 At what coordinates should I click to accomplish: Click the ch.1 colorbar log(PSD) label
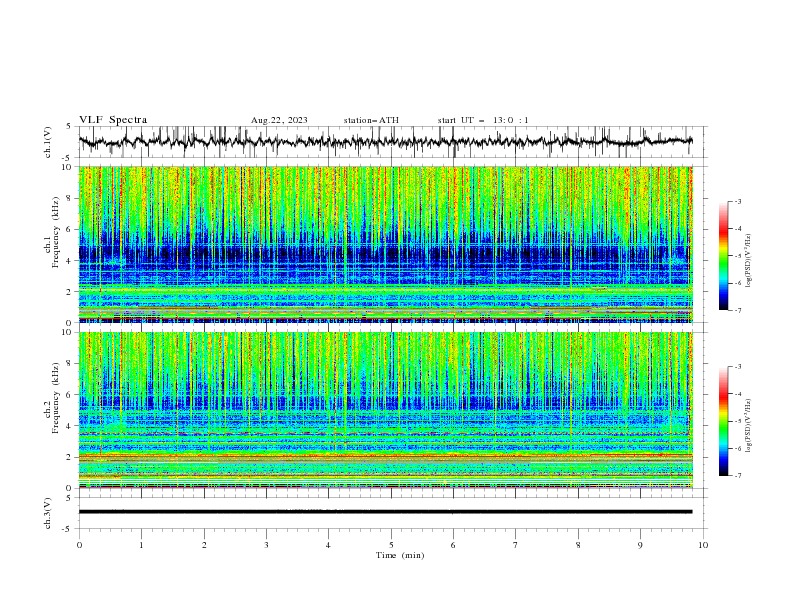pos(748,261)
